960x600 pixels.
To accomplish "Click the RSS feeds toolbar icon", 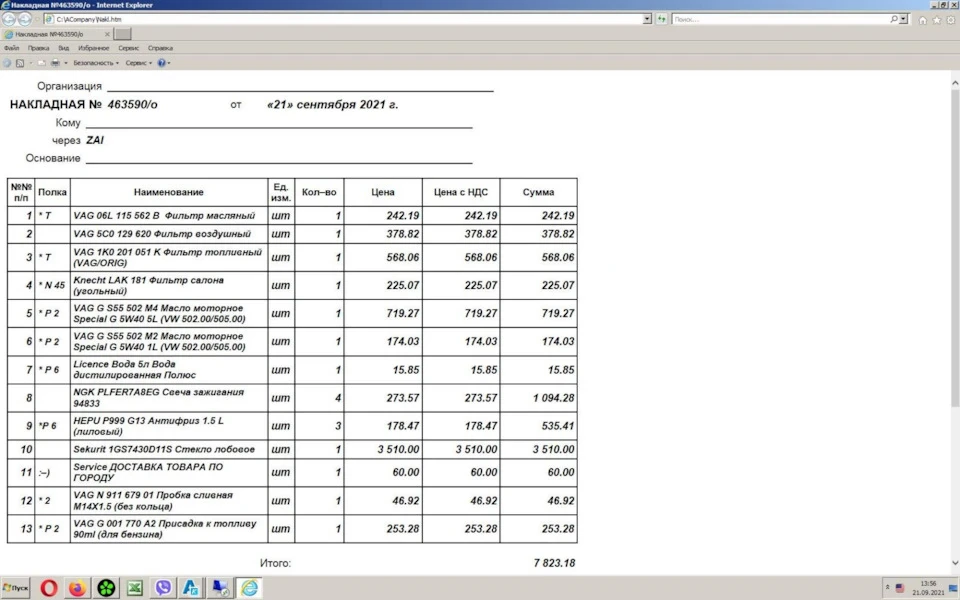I will click(x=20, y=62).
